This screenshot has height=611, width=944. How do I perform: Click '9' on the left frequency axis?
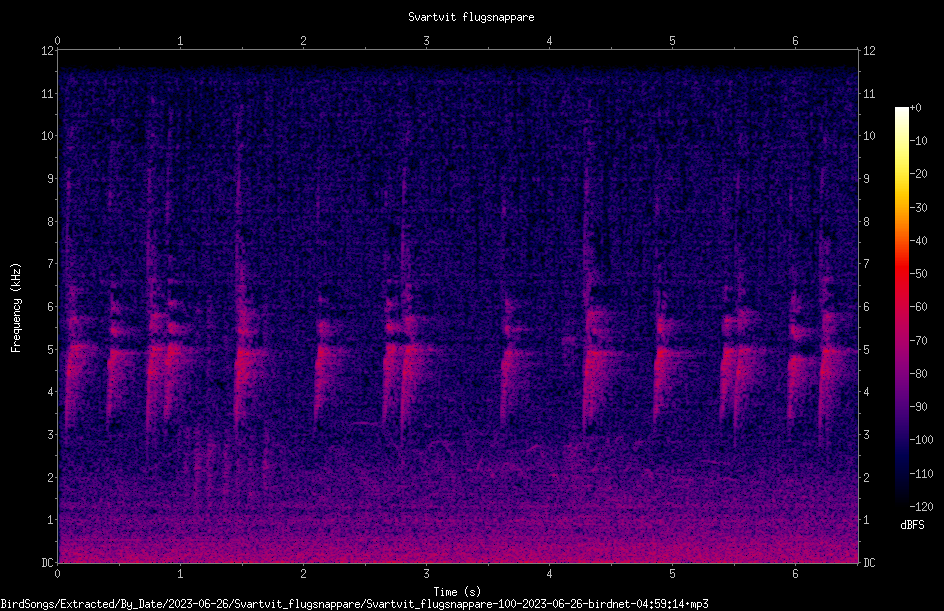51,179
